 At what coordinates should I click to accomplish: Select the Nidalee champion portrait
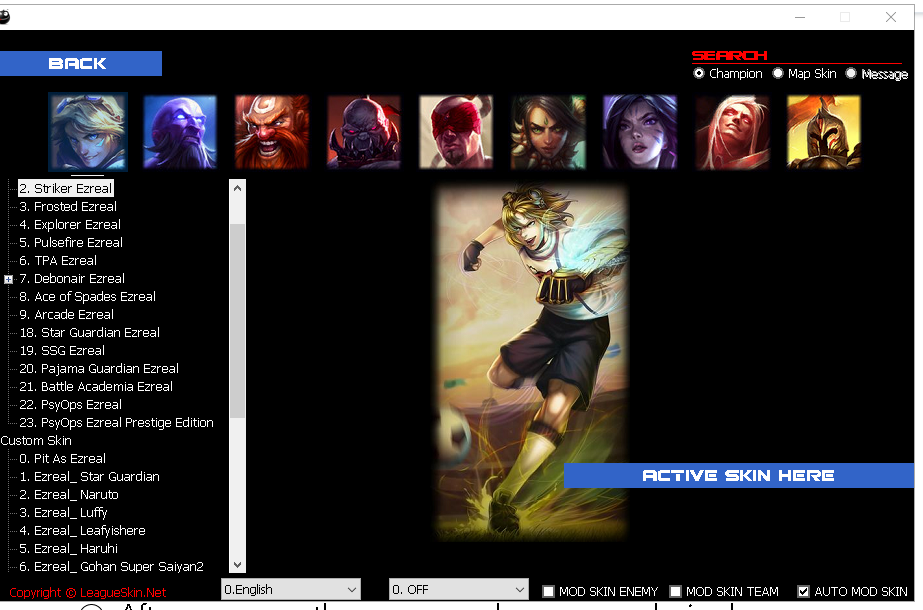point(548,132)
